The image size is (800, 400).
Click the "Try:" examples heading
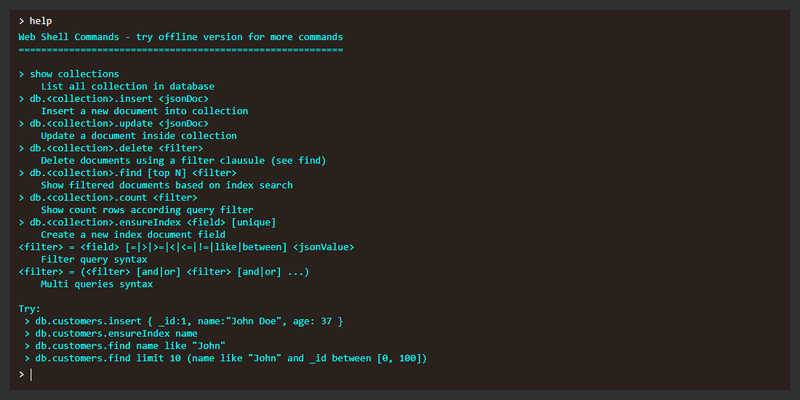[x=30, y=309]
